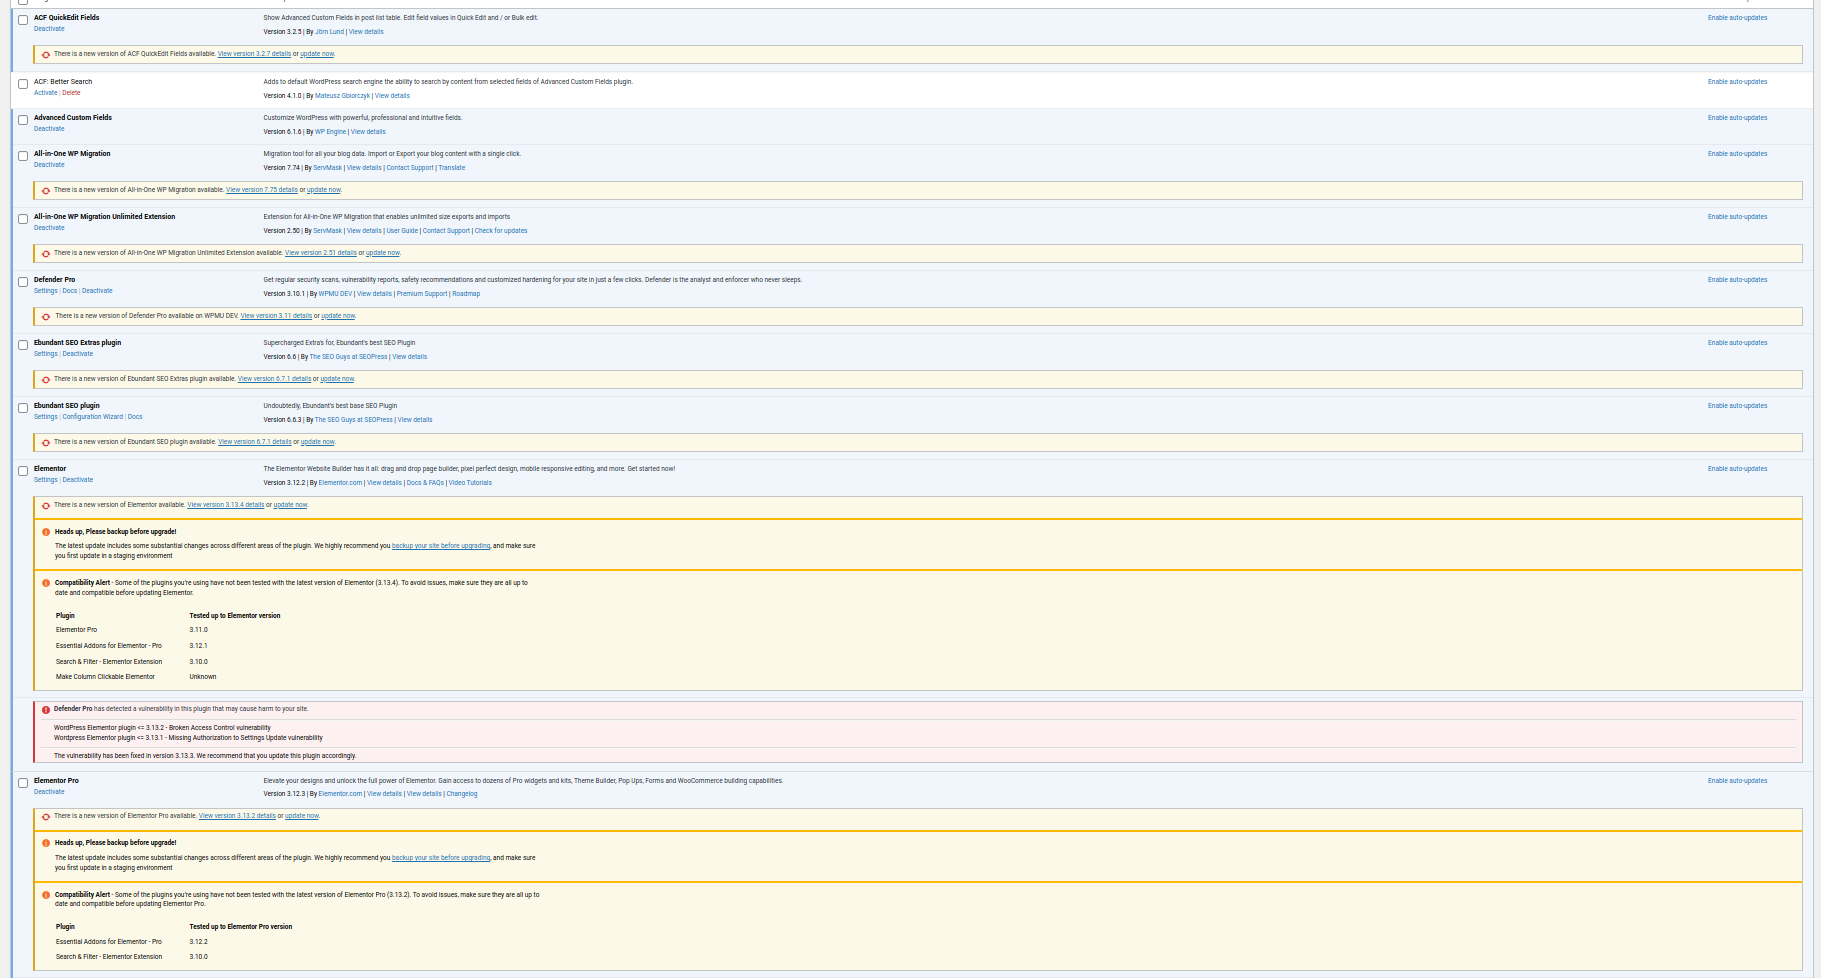Deactivate the Advanced Custom Fields plugin
This screenshot has height=978, width=1821.
(49, 129)
